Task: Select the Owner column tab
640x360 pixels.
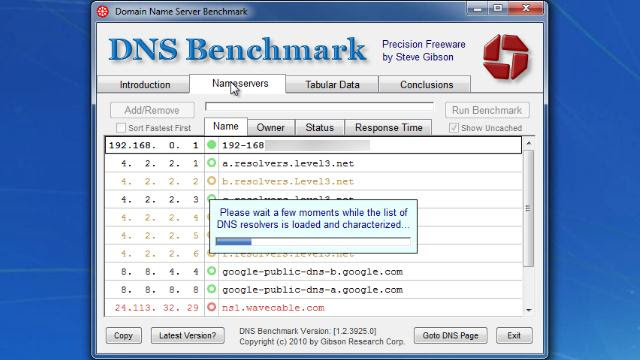Action: (x=270, y=128)
